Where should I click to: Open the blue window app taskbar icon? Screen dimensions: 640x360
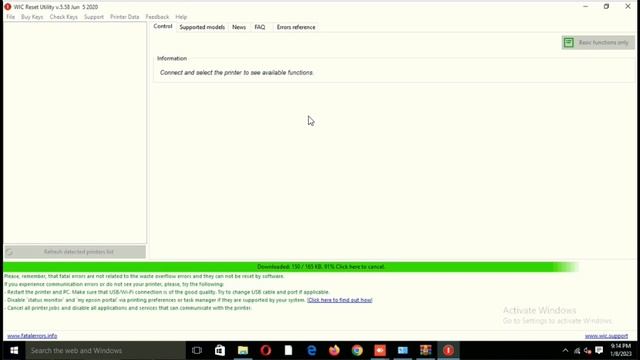pos(403,351)
